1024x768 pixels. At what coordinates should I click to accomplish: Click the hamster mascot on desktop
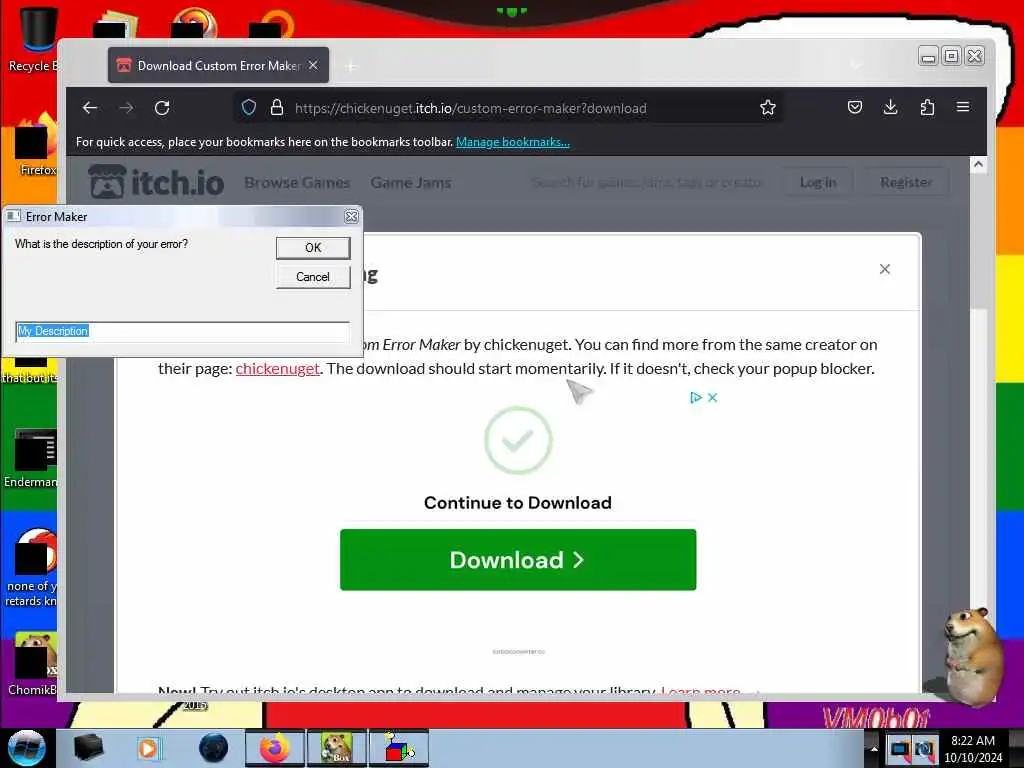coord(973,657)
